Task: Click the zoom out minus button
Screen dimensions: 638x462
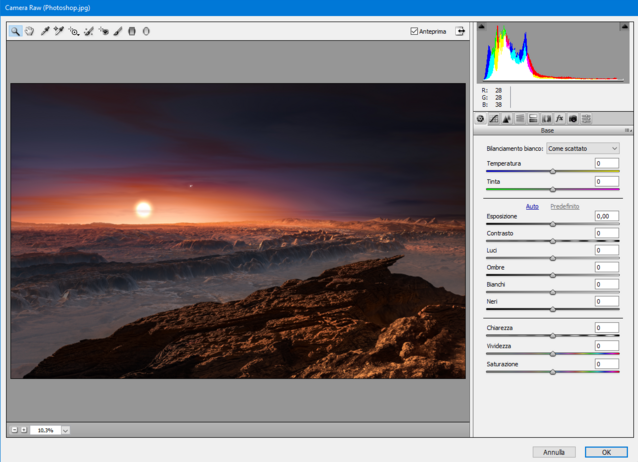Action: (x=15, y=430)
